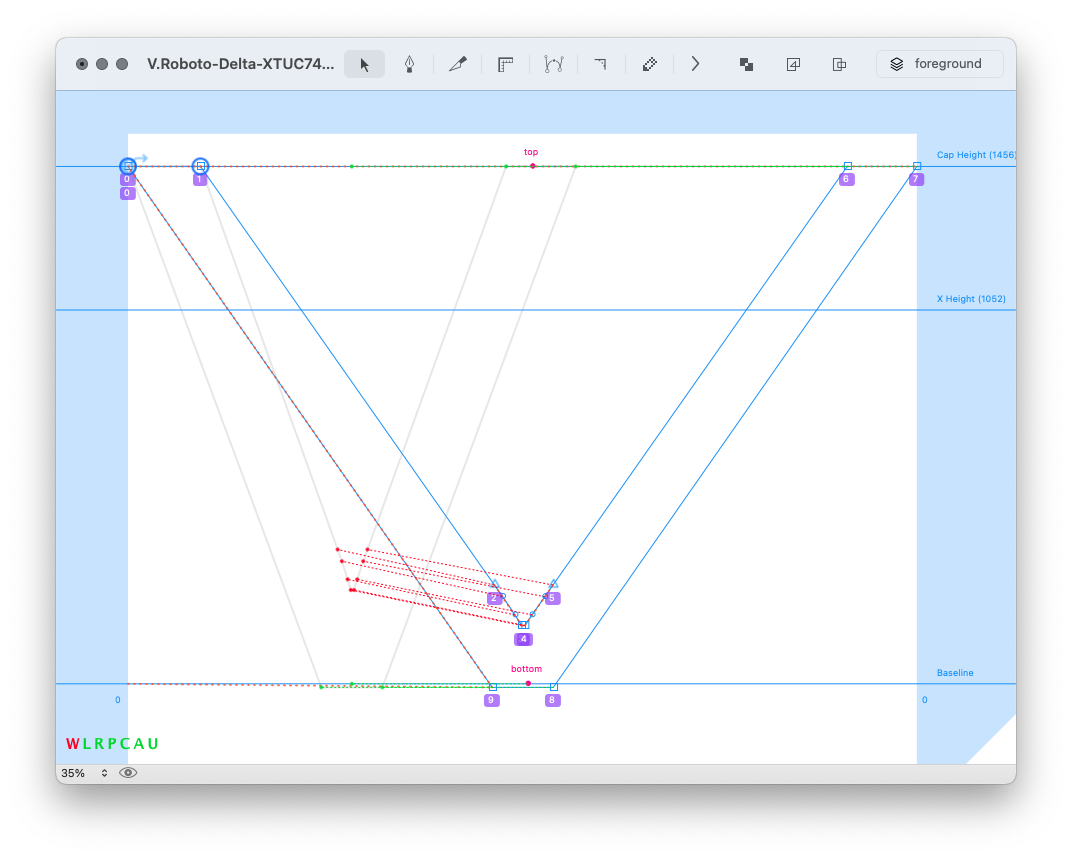Select the 'bottom' anchor point

(x=528, y=683)
